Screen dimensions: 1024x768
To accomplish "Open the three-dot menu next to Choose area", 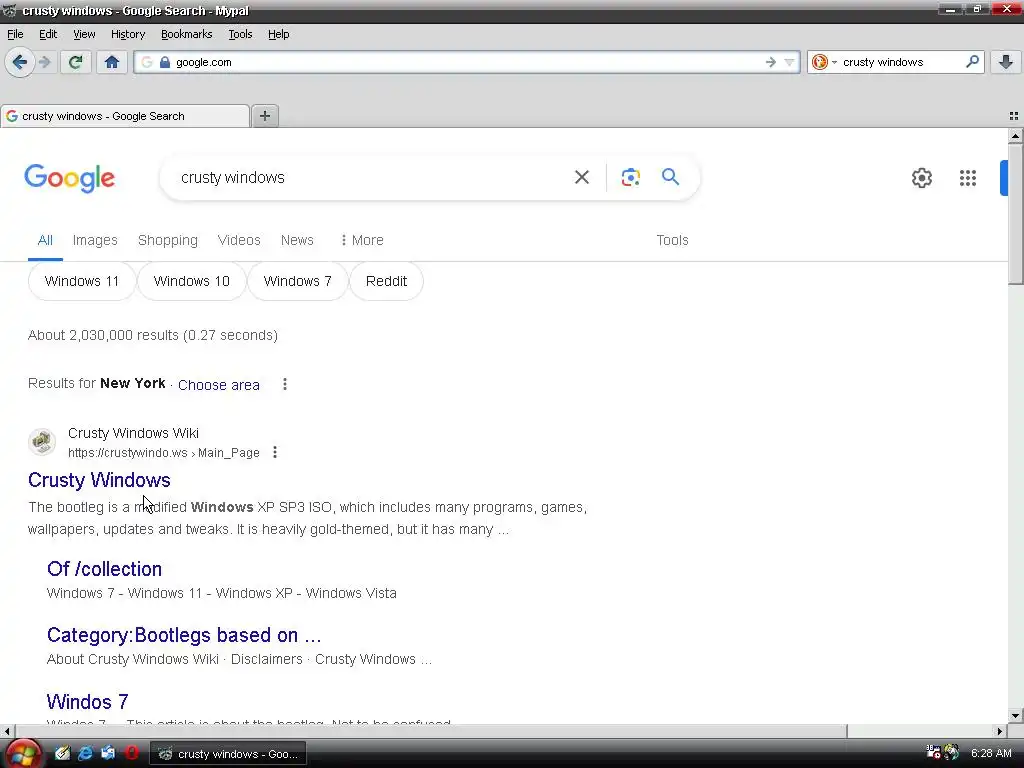I will tap(285, 384).
